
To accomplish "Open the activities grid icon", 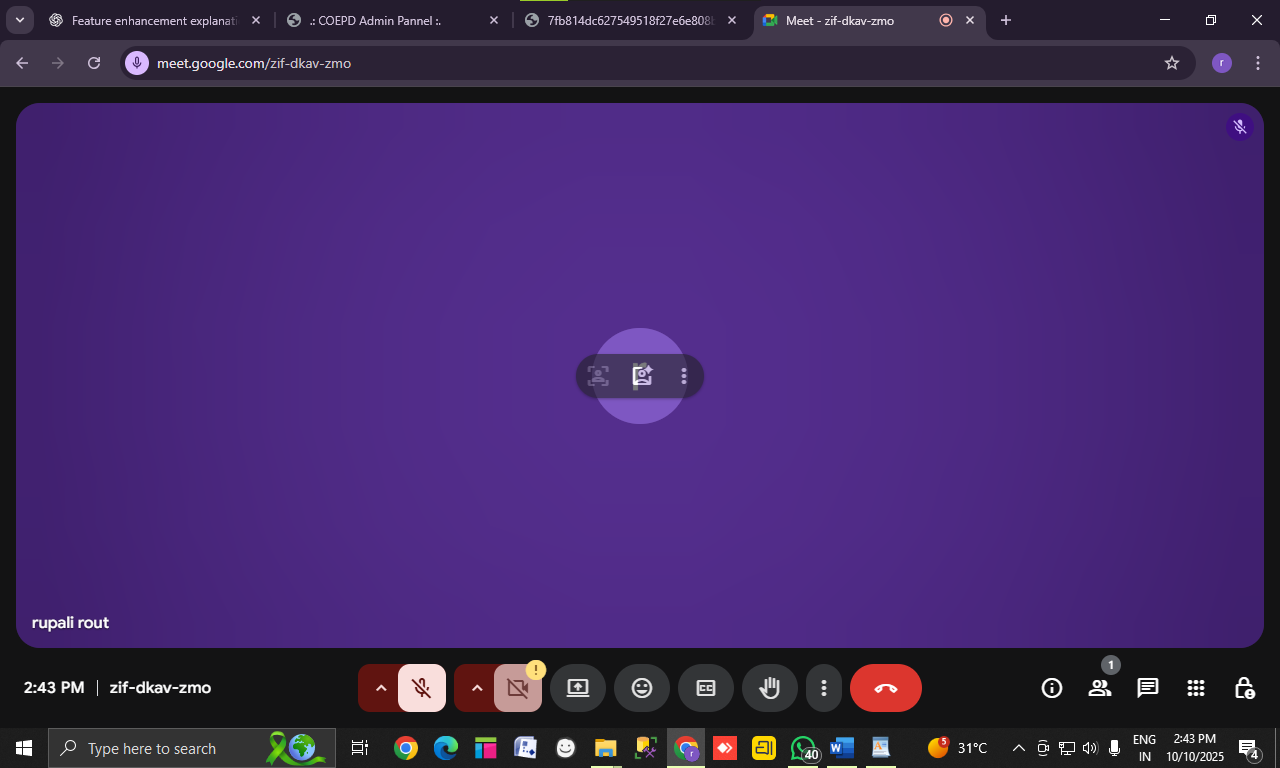I will tap(1195, 688).
